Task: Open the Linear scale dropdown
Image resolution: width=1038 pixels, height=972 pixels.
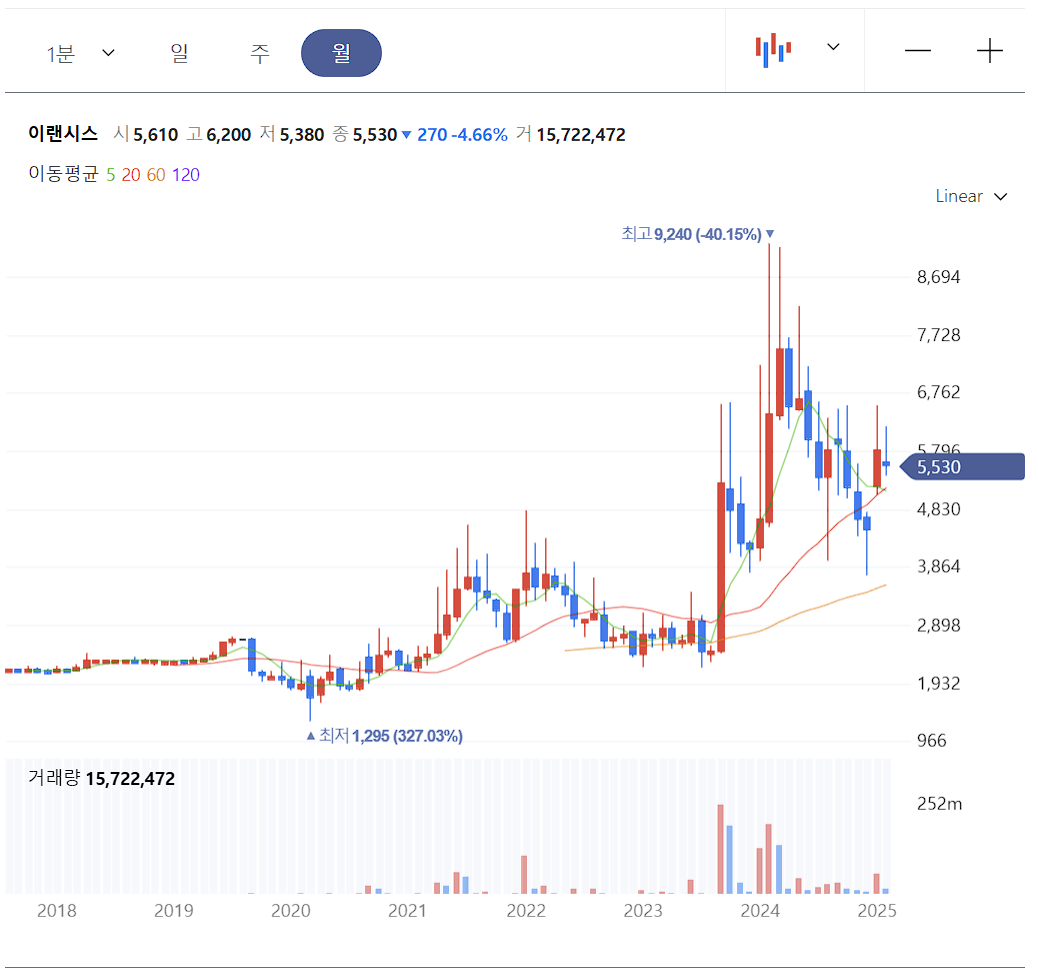Action: click(x=971, y=196)
